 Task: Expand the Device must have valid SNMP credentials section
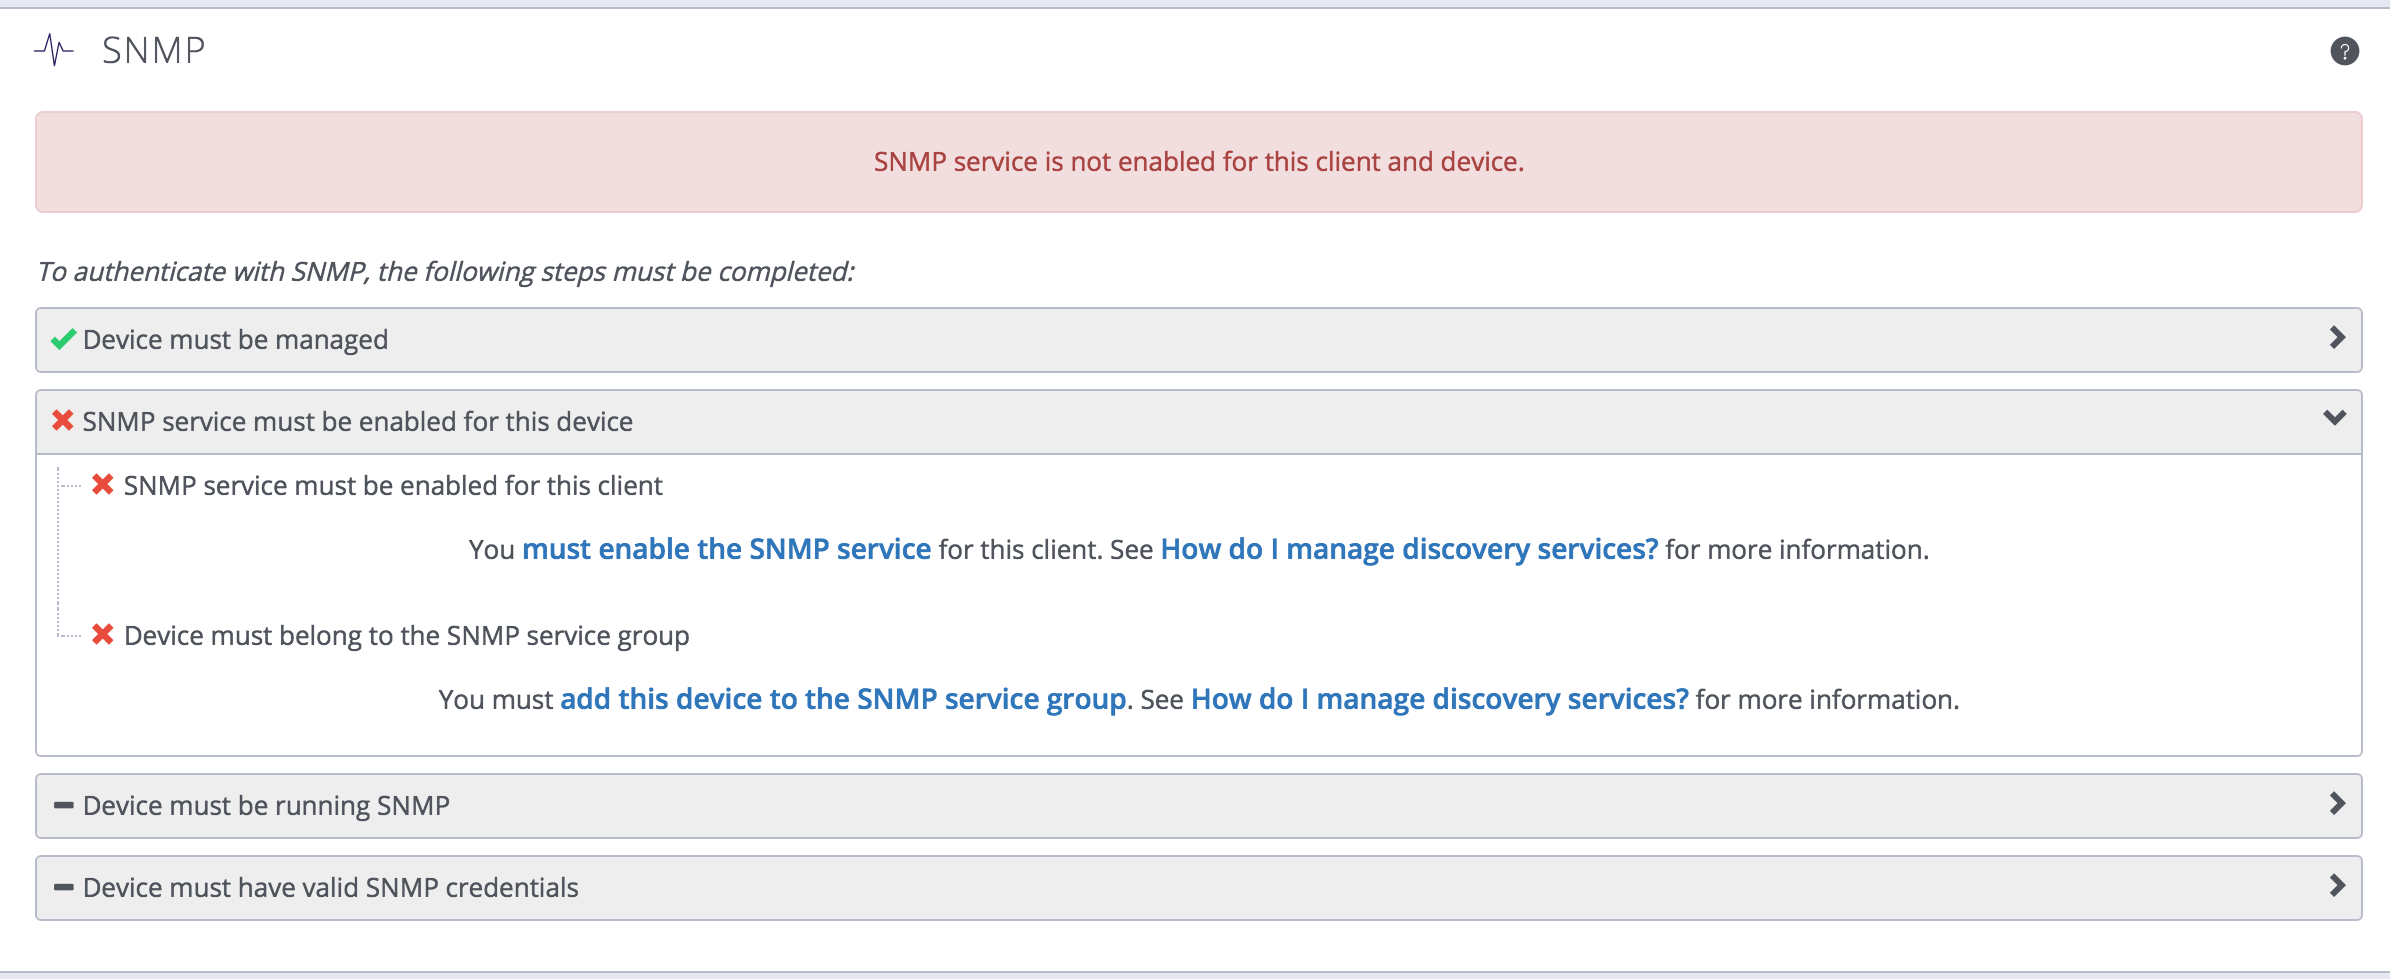[x=2337, y=886]
